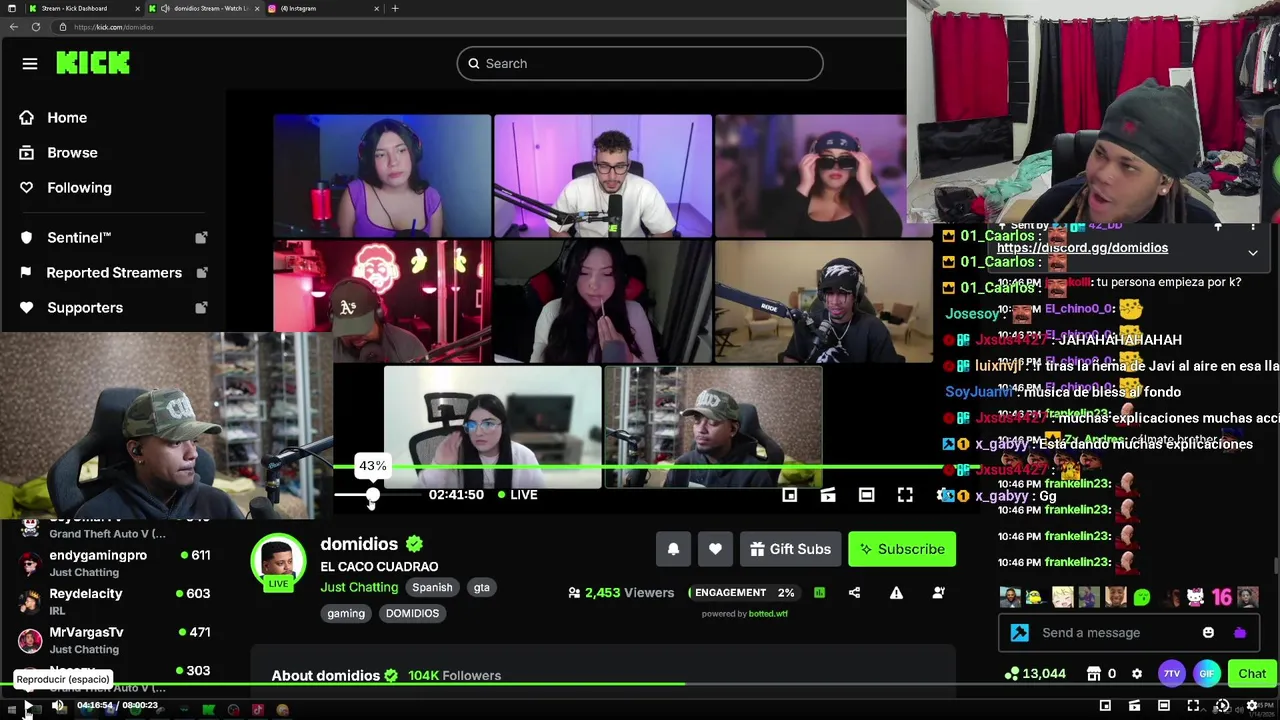1280x720 pixels.
Task: Click the 13,044 channel points balance
Action: (x=1037, y=674)
